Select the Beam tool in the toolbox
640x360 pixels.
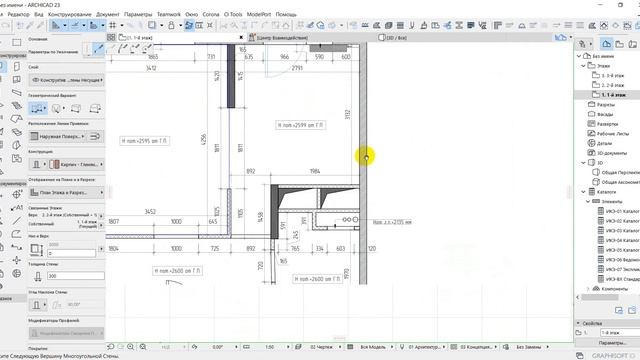(x=17, y=93)
